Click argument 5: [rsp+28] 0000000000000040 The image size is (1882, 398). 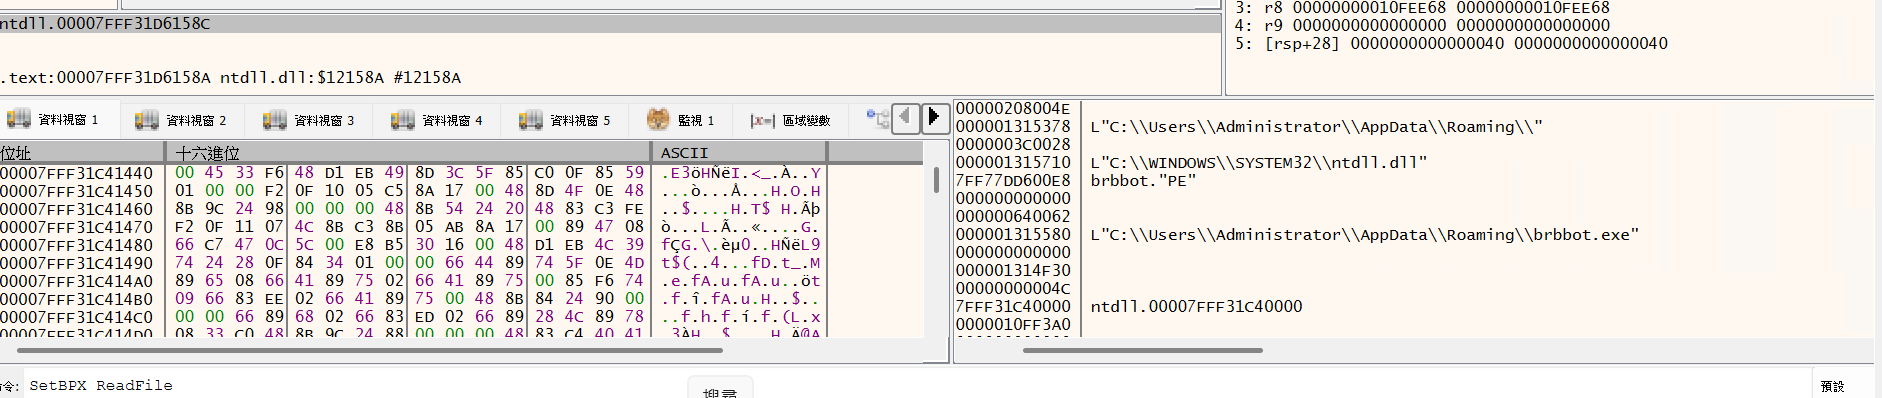point(1451,44)
